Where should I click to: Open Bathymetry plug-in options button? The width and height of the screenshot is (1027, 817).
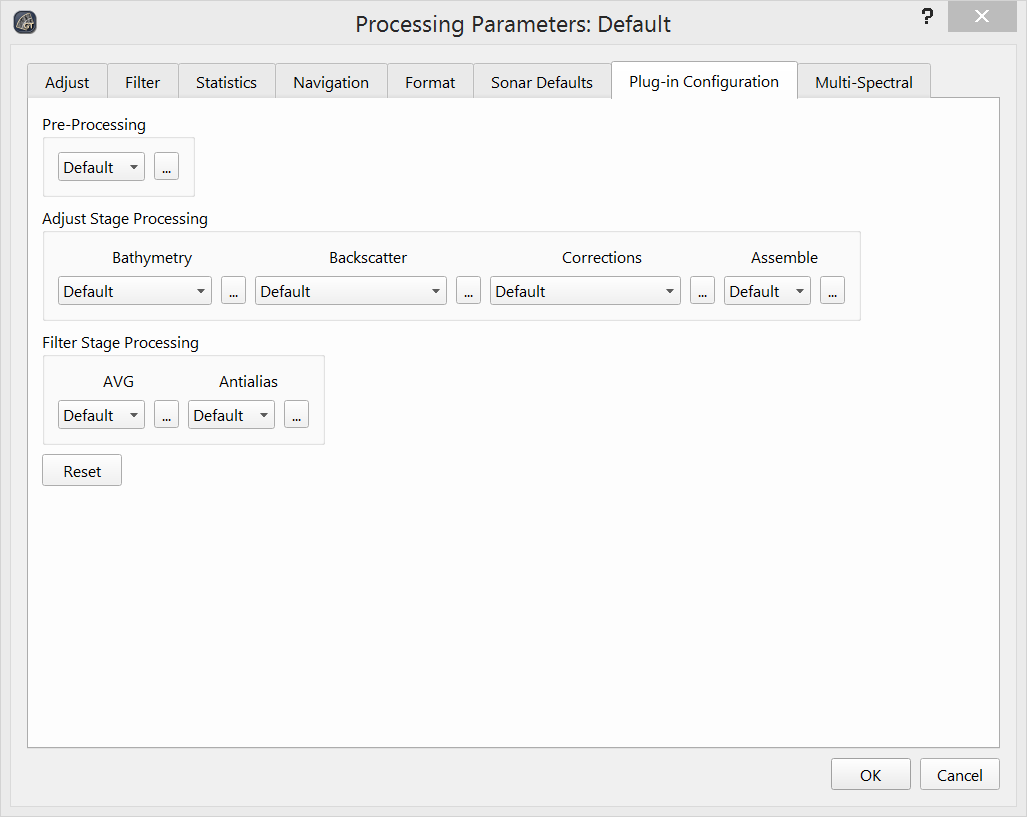pos(233,291)
